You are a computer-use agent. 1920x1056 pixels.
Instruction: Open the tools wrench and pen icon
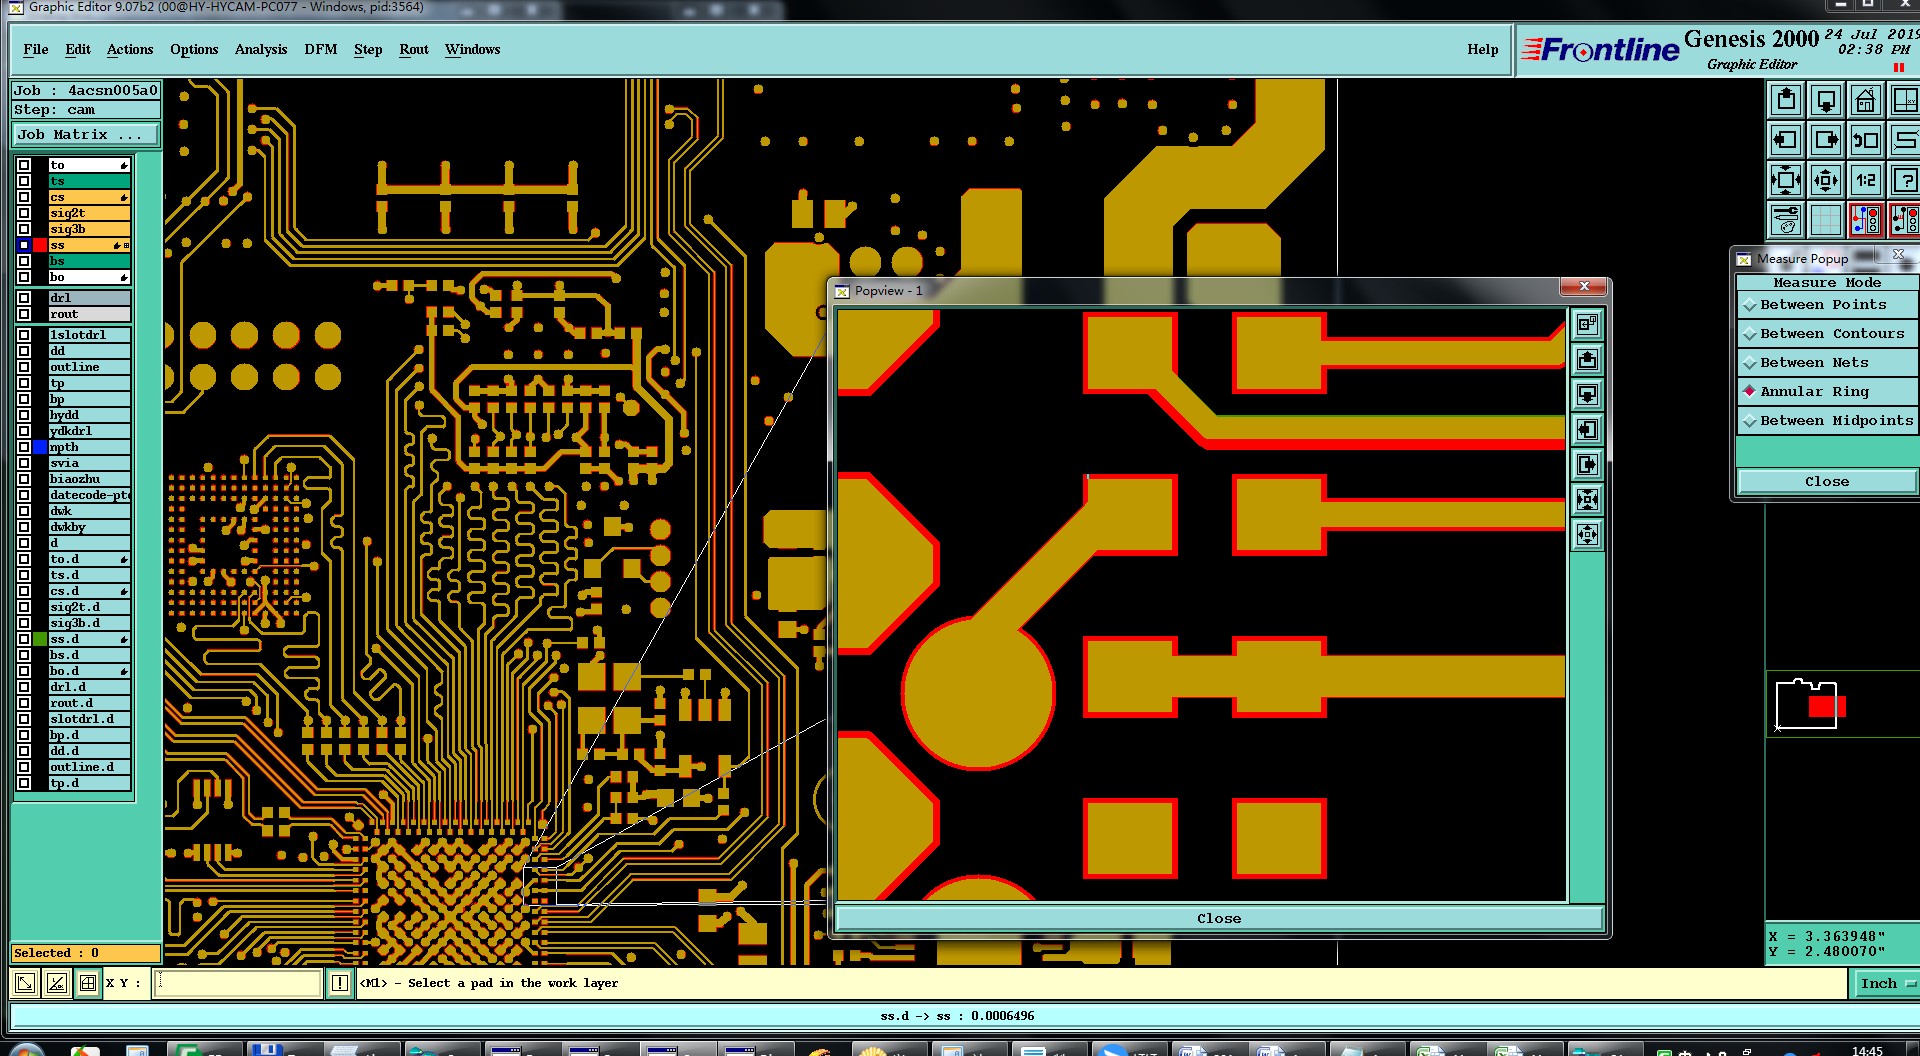click(x=1786, y=220)
